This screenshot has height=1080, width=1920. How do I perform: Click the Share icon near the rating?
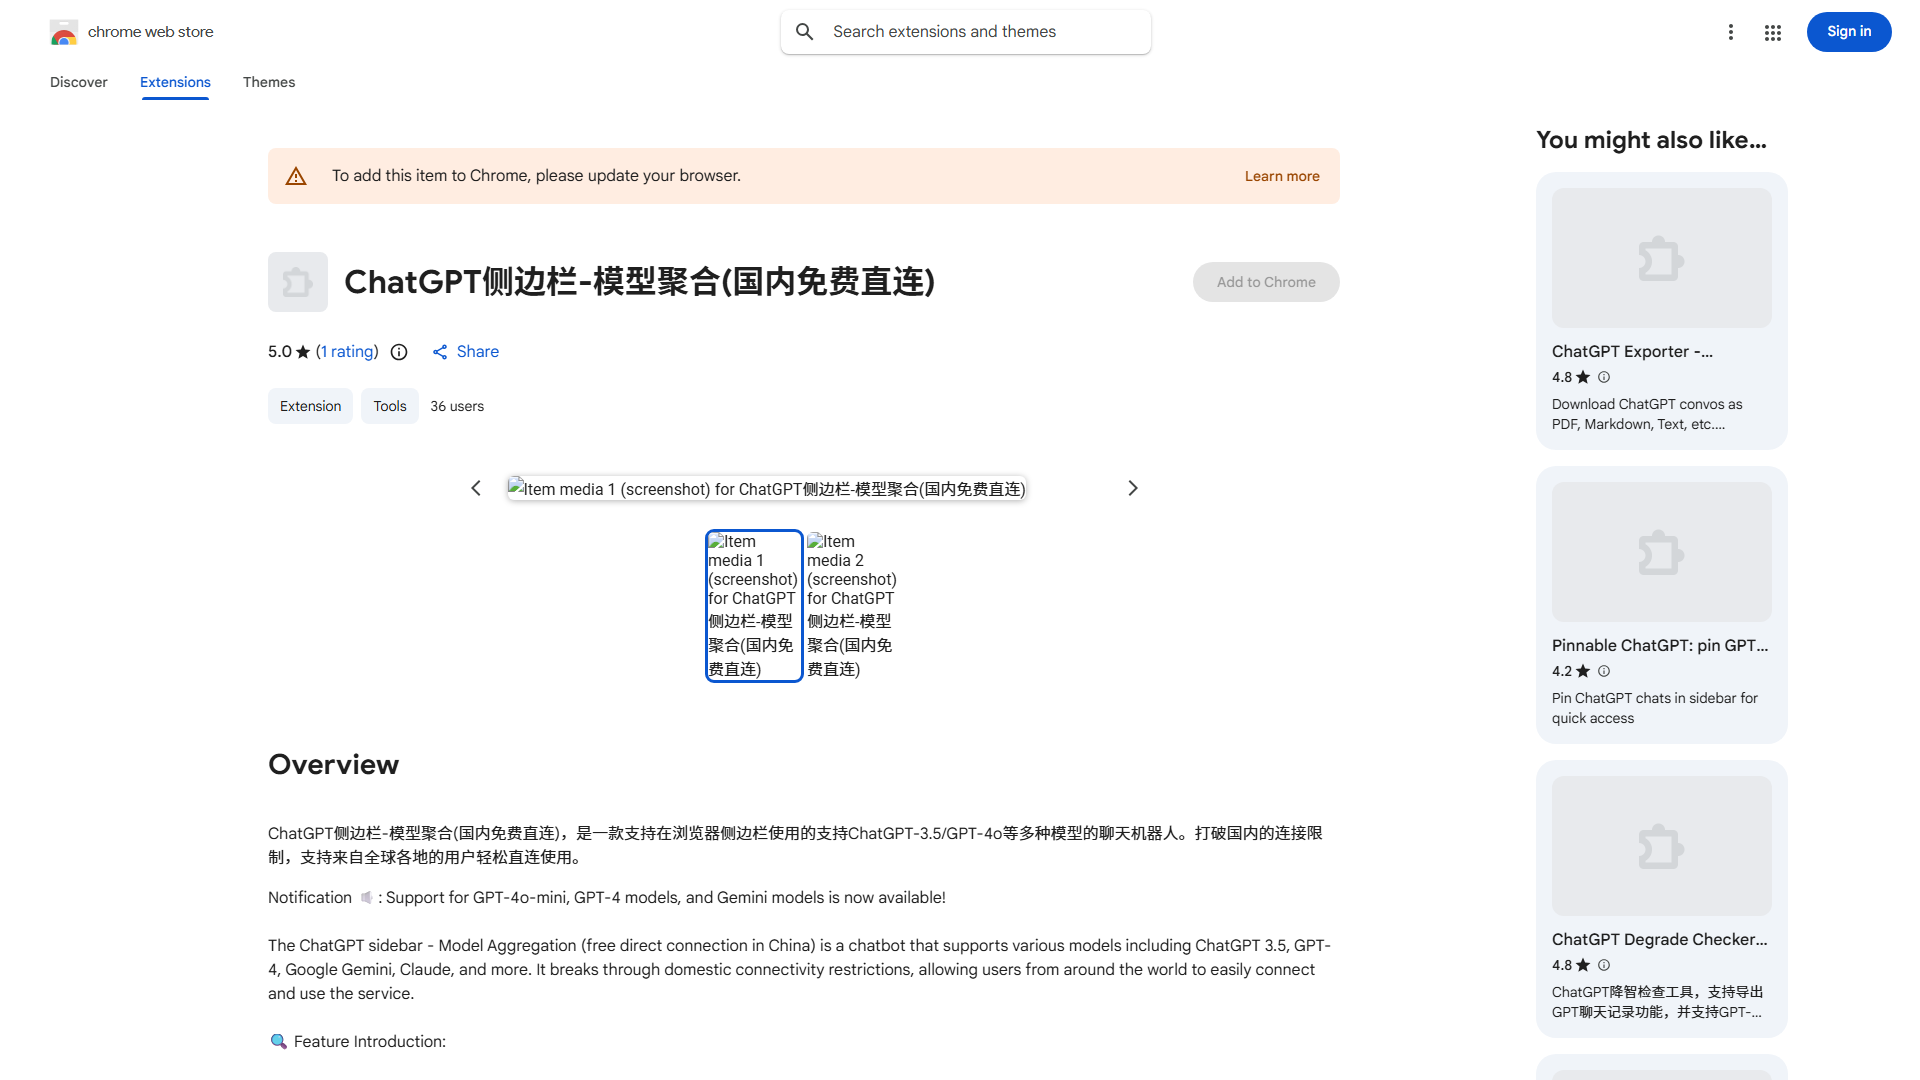pyautogui.click(x=440, y=351)
